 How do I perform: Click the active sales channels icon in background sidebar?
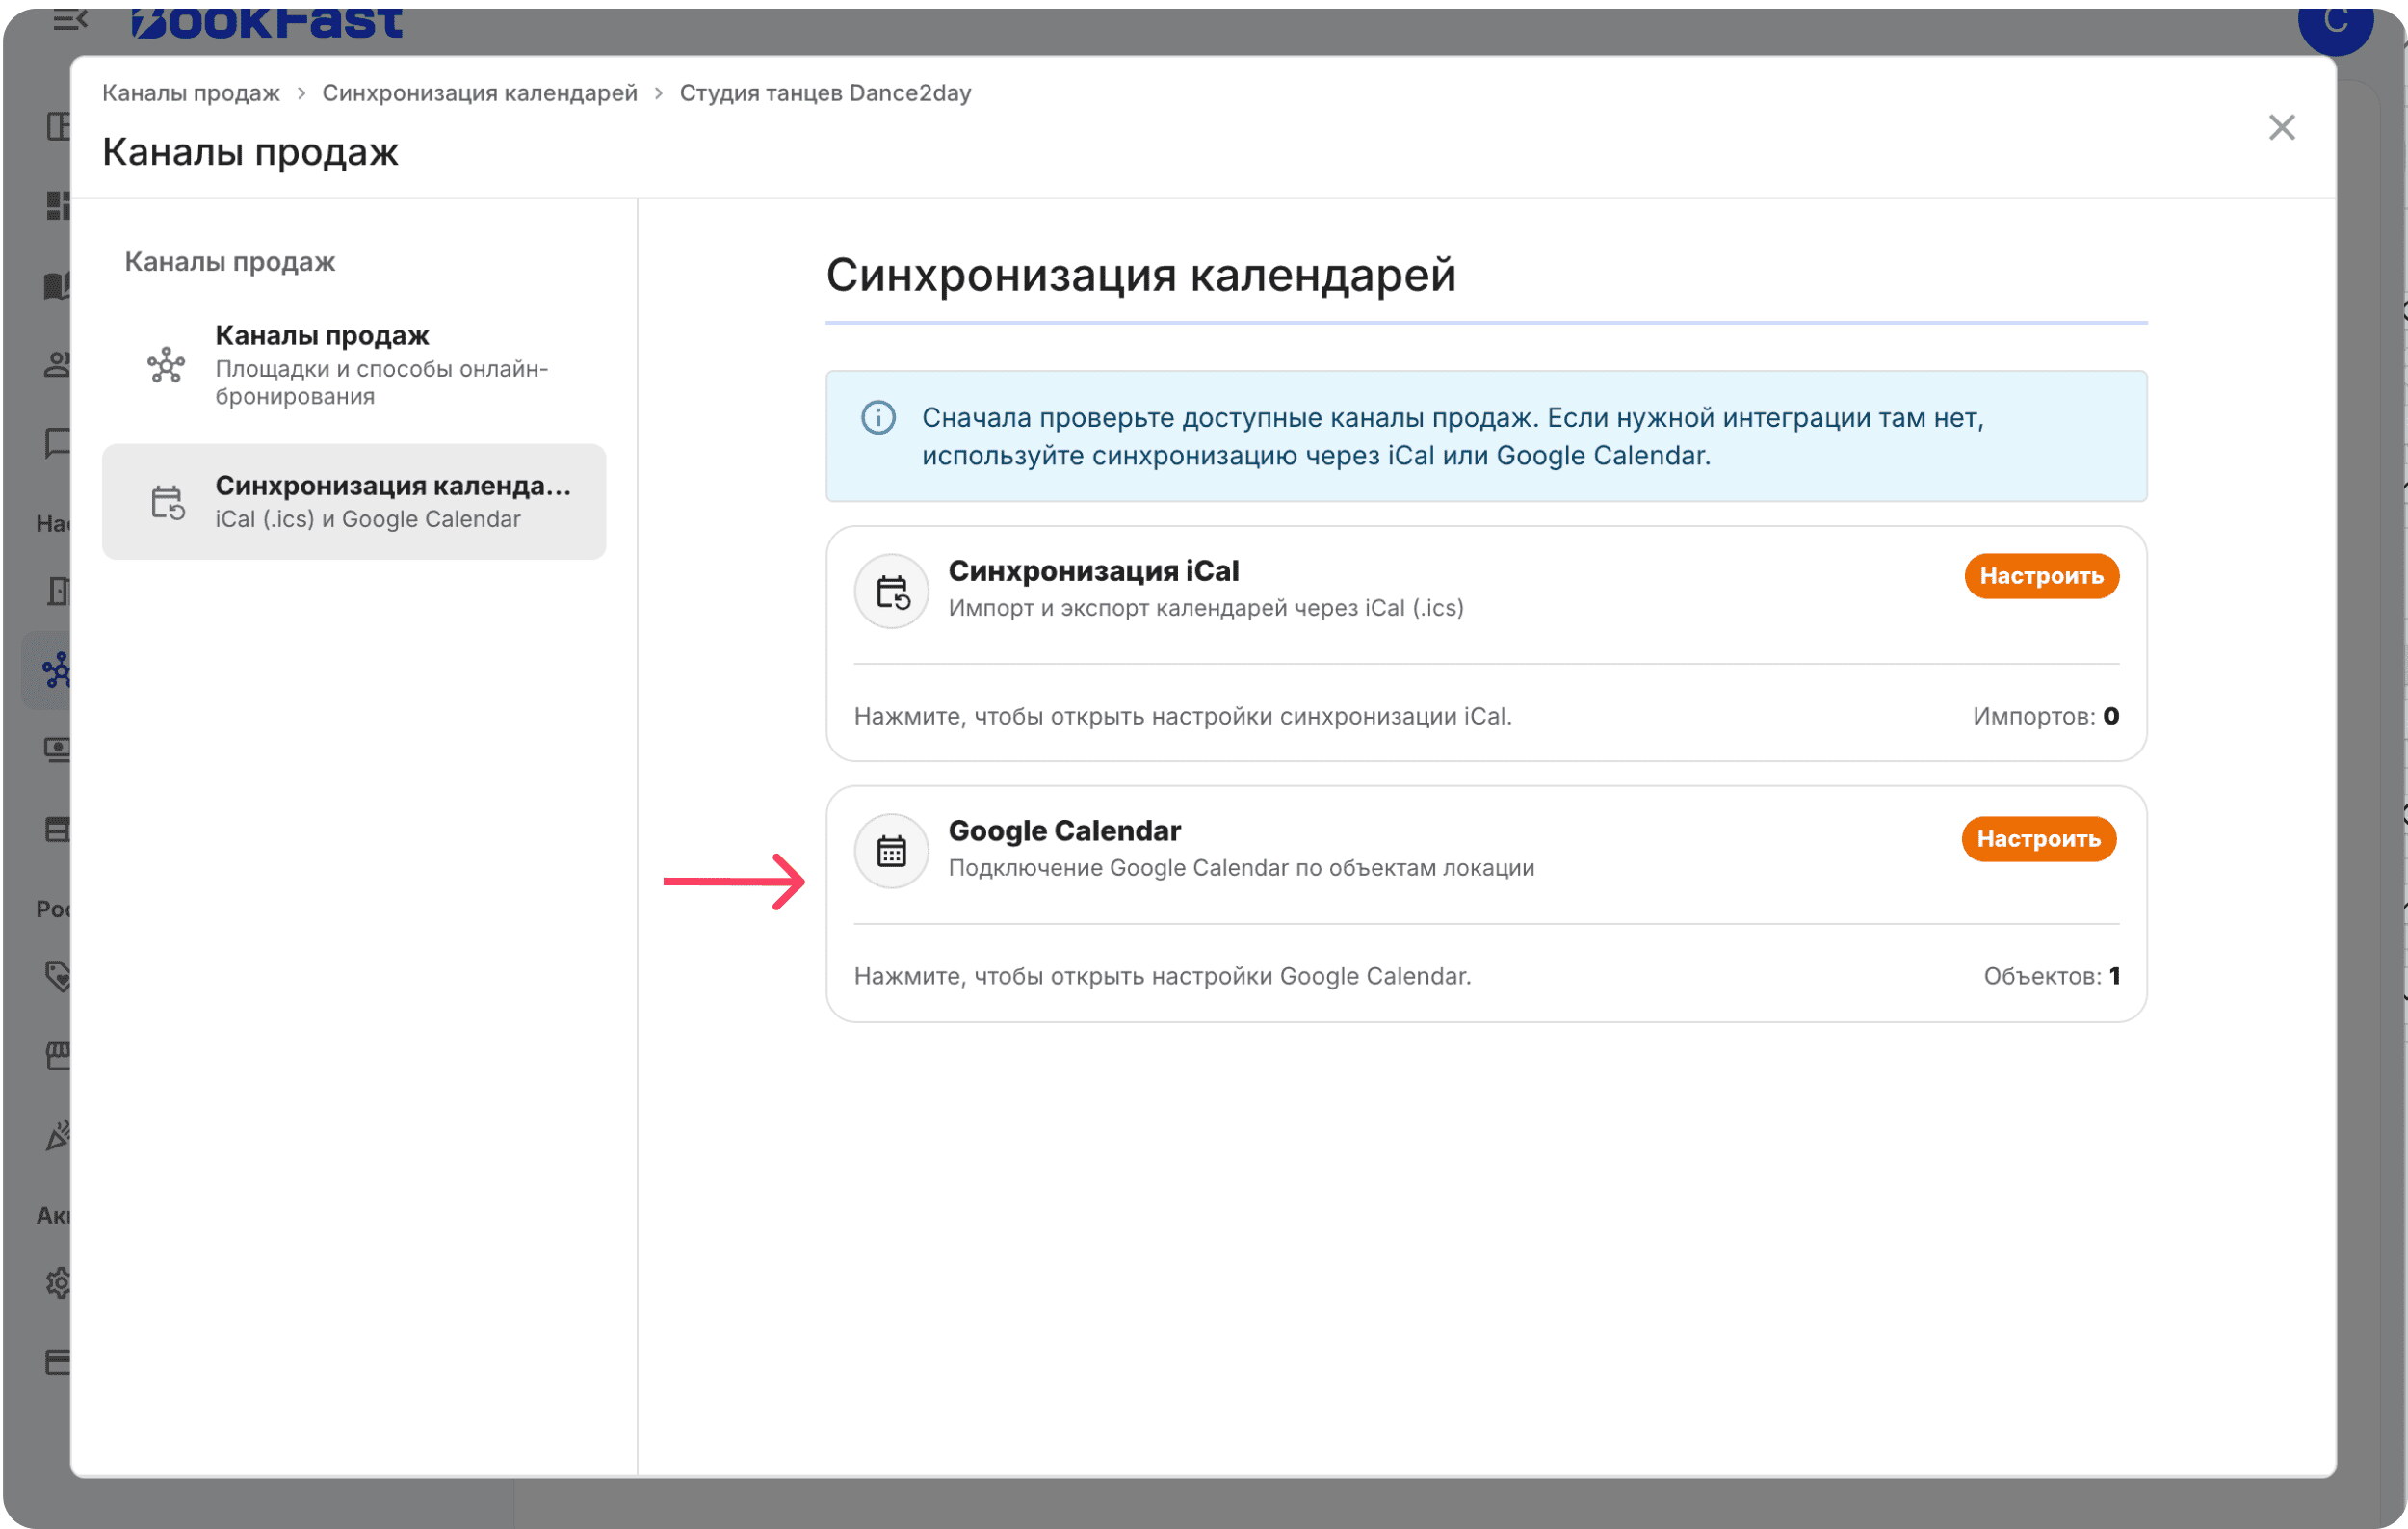click(x=56, y=670)
